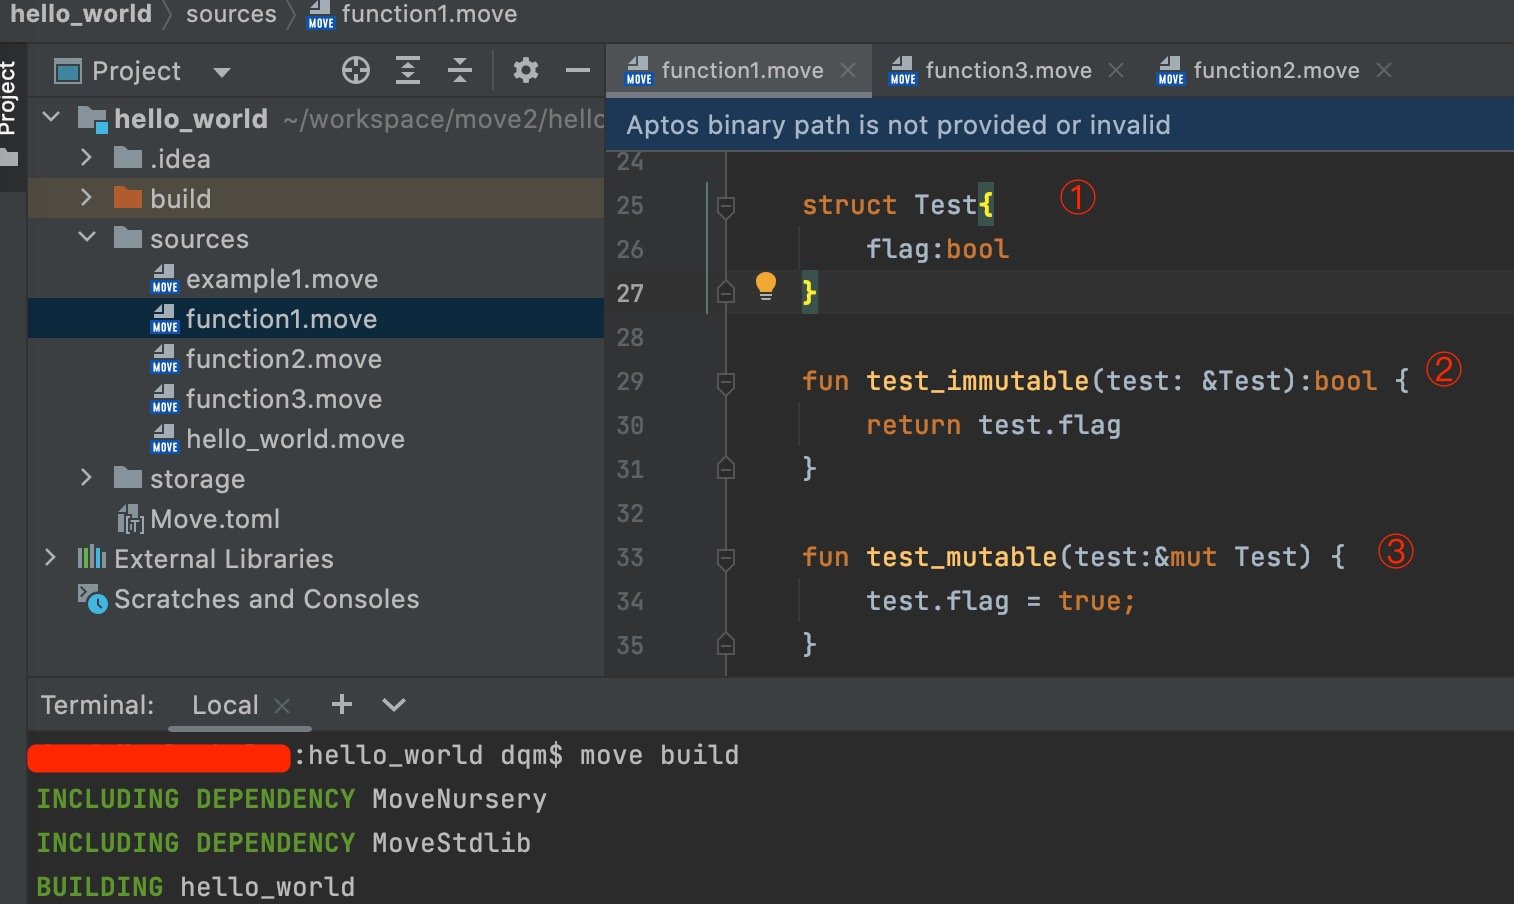Click the vertical Project tool window button

point(10,115)
